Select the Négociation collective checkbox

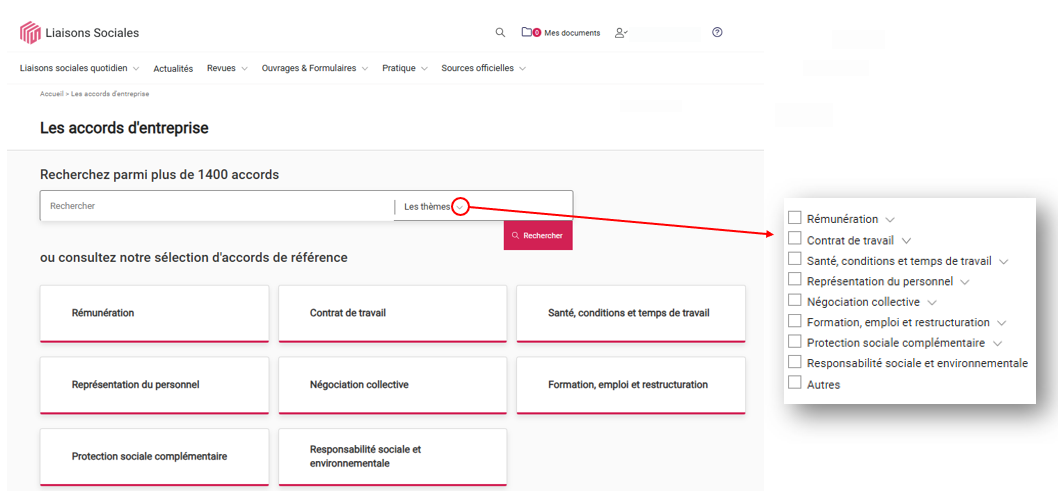point(795,300)
